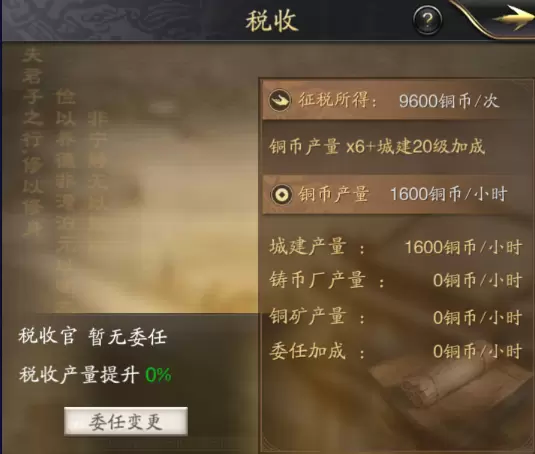Click the 税收产量提升 label
The height and width of the screenshot is (454, 535).
79,375
